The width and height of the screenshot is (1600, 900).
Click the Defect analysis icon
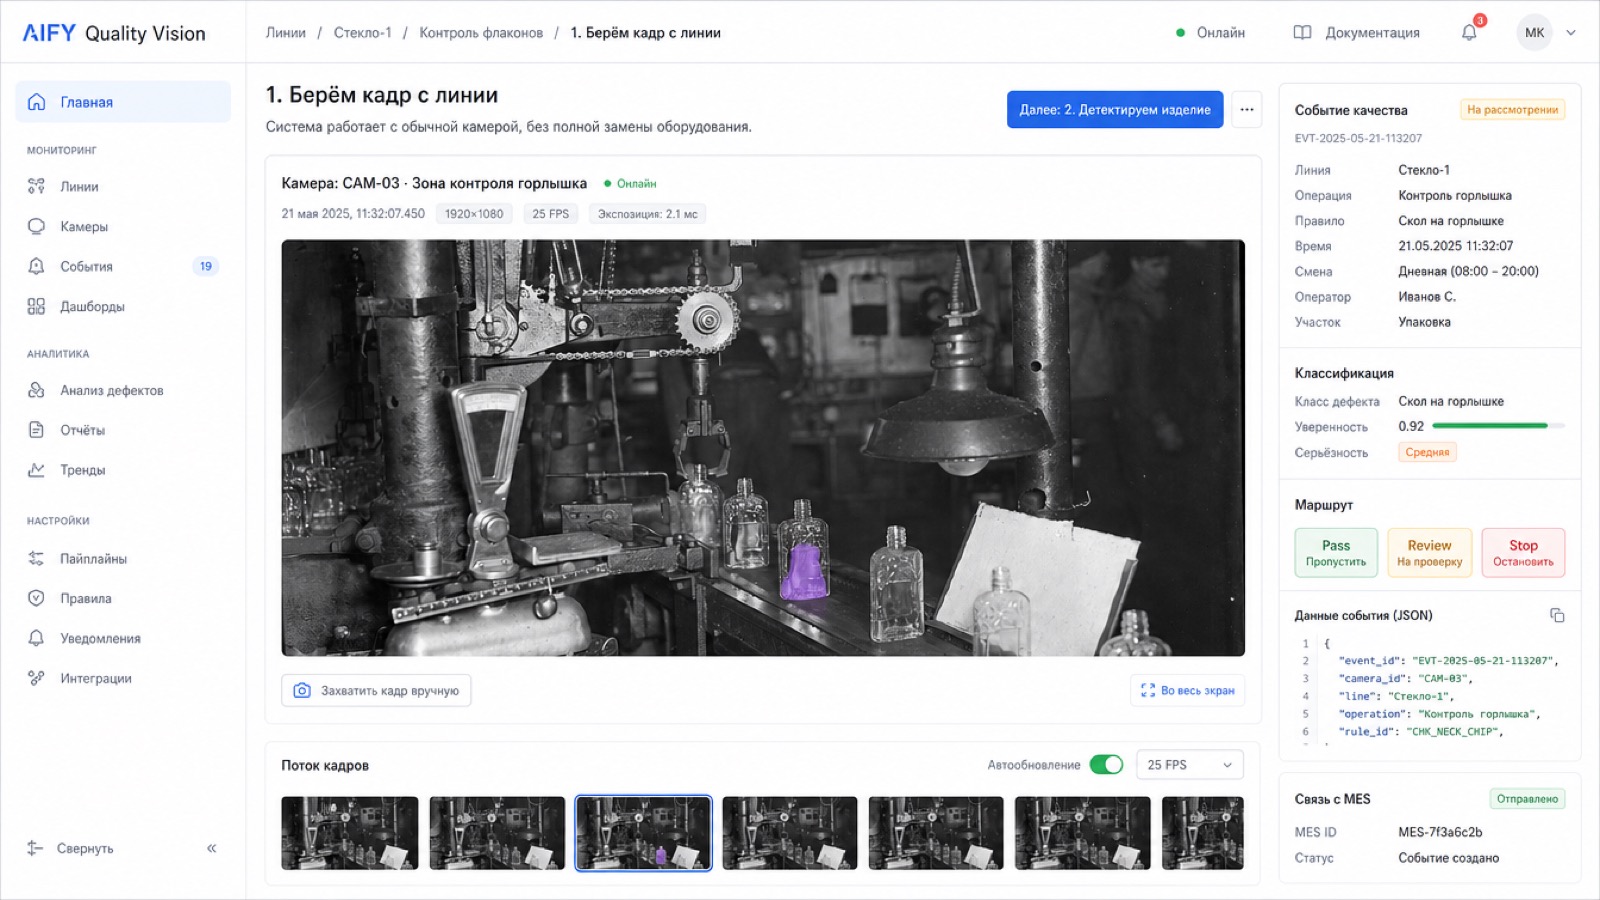(x=36, y=390)
